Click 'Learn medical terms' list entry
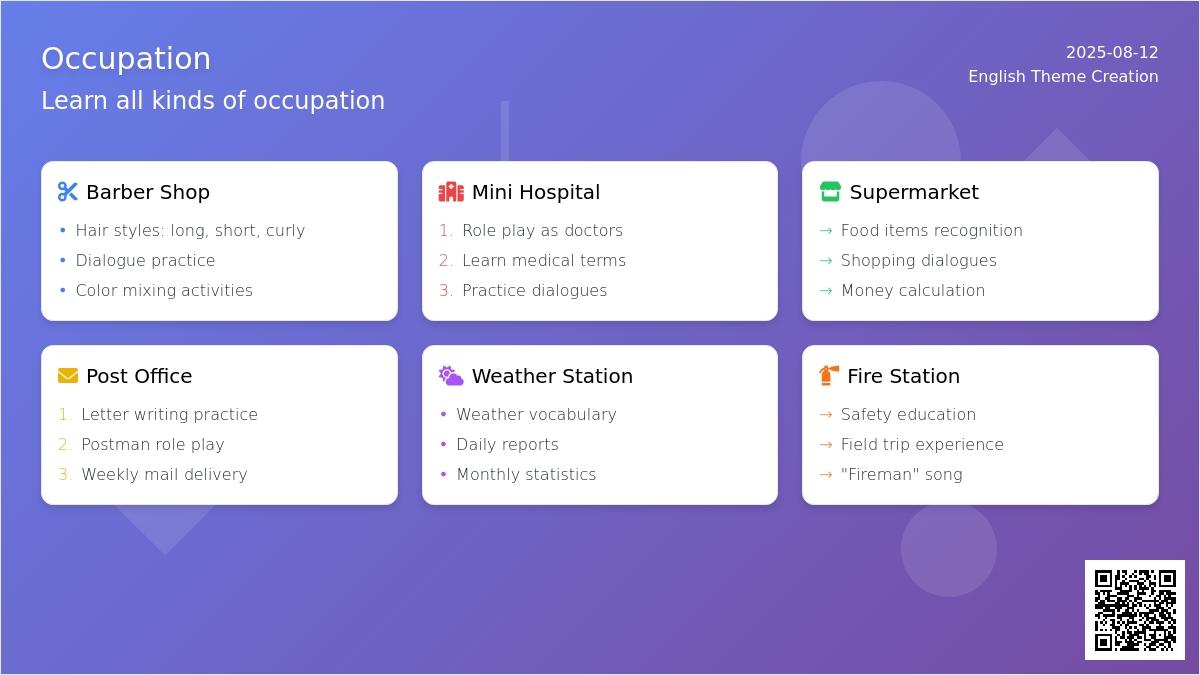 click(544, 261)
